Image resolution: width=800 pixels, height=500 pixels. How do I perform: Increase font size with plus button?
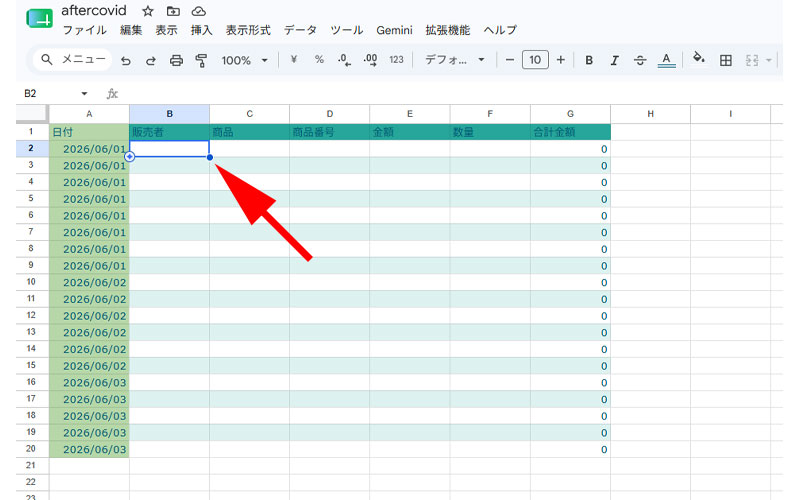point(561,60)
